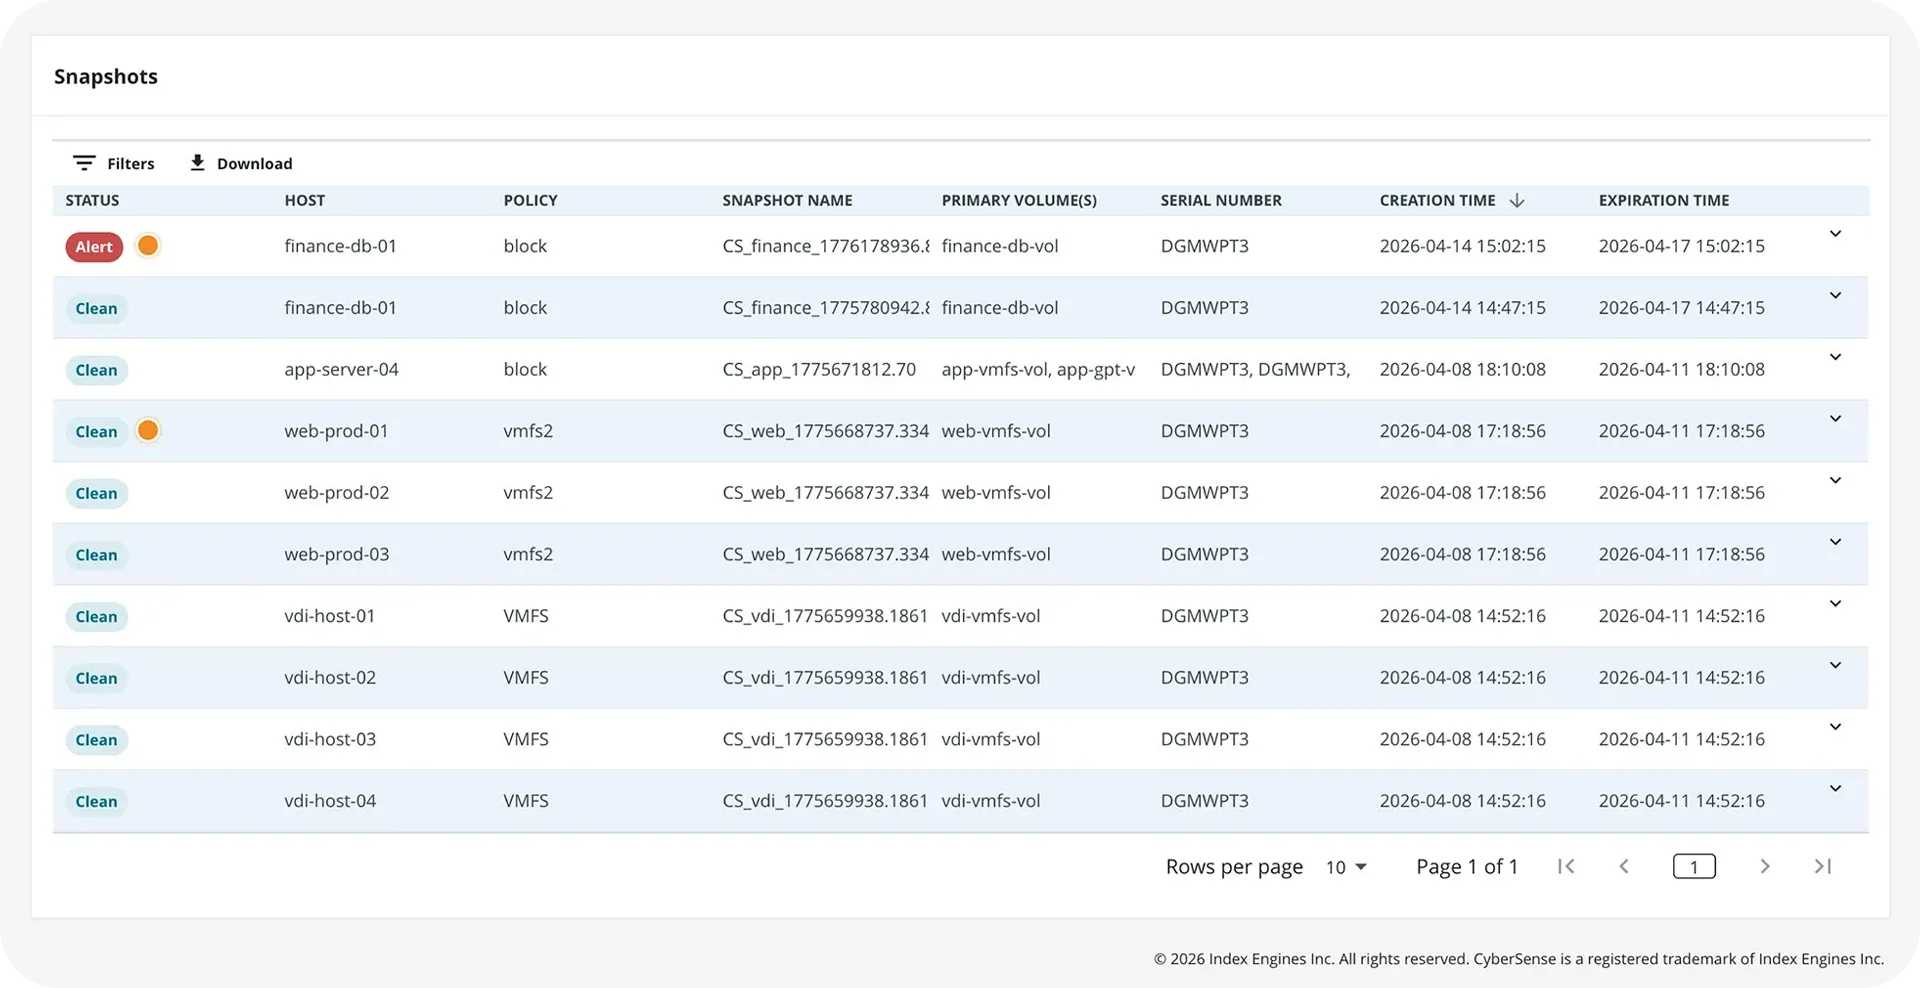Expand the vdi-host-02 snapshot row
The width and height of the screenshot is (1920, 988).
pyautogui.click(x=1835, y=666)
